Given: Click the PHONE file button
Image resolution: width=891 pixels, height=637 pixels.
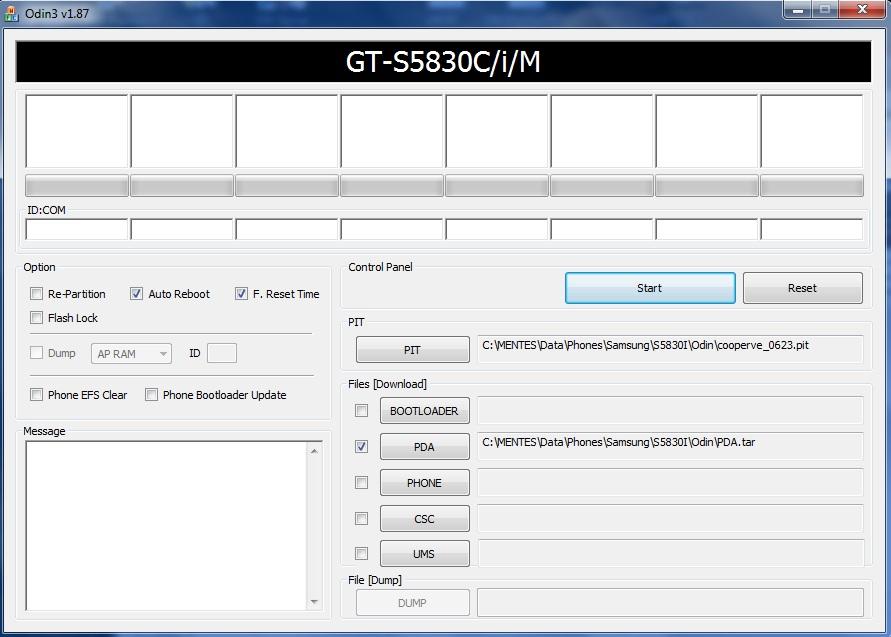Looking at the screenshot, I should click(x=424, y=483).
